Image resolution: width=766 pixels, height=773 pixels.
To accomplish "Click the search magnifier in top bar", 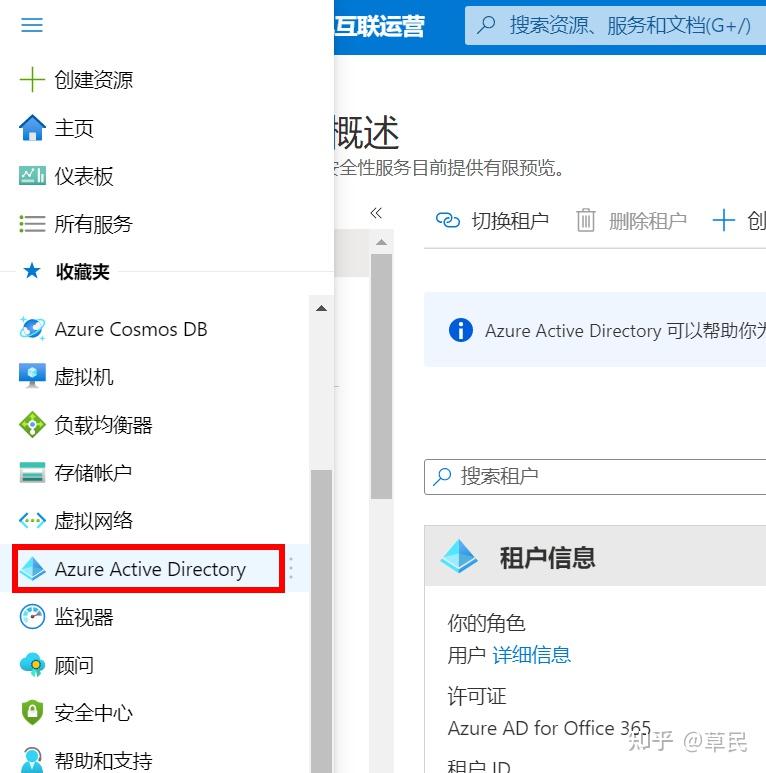I will click(486, 25).
